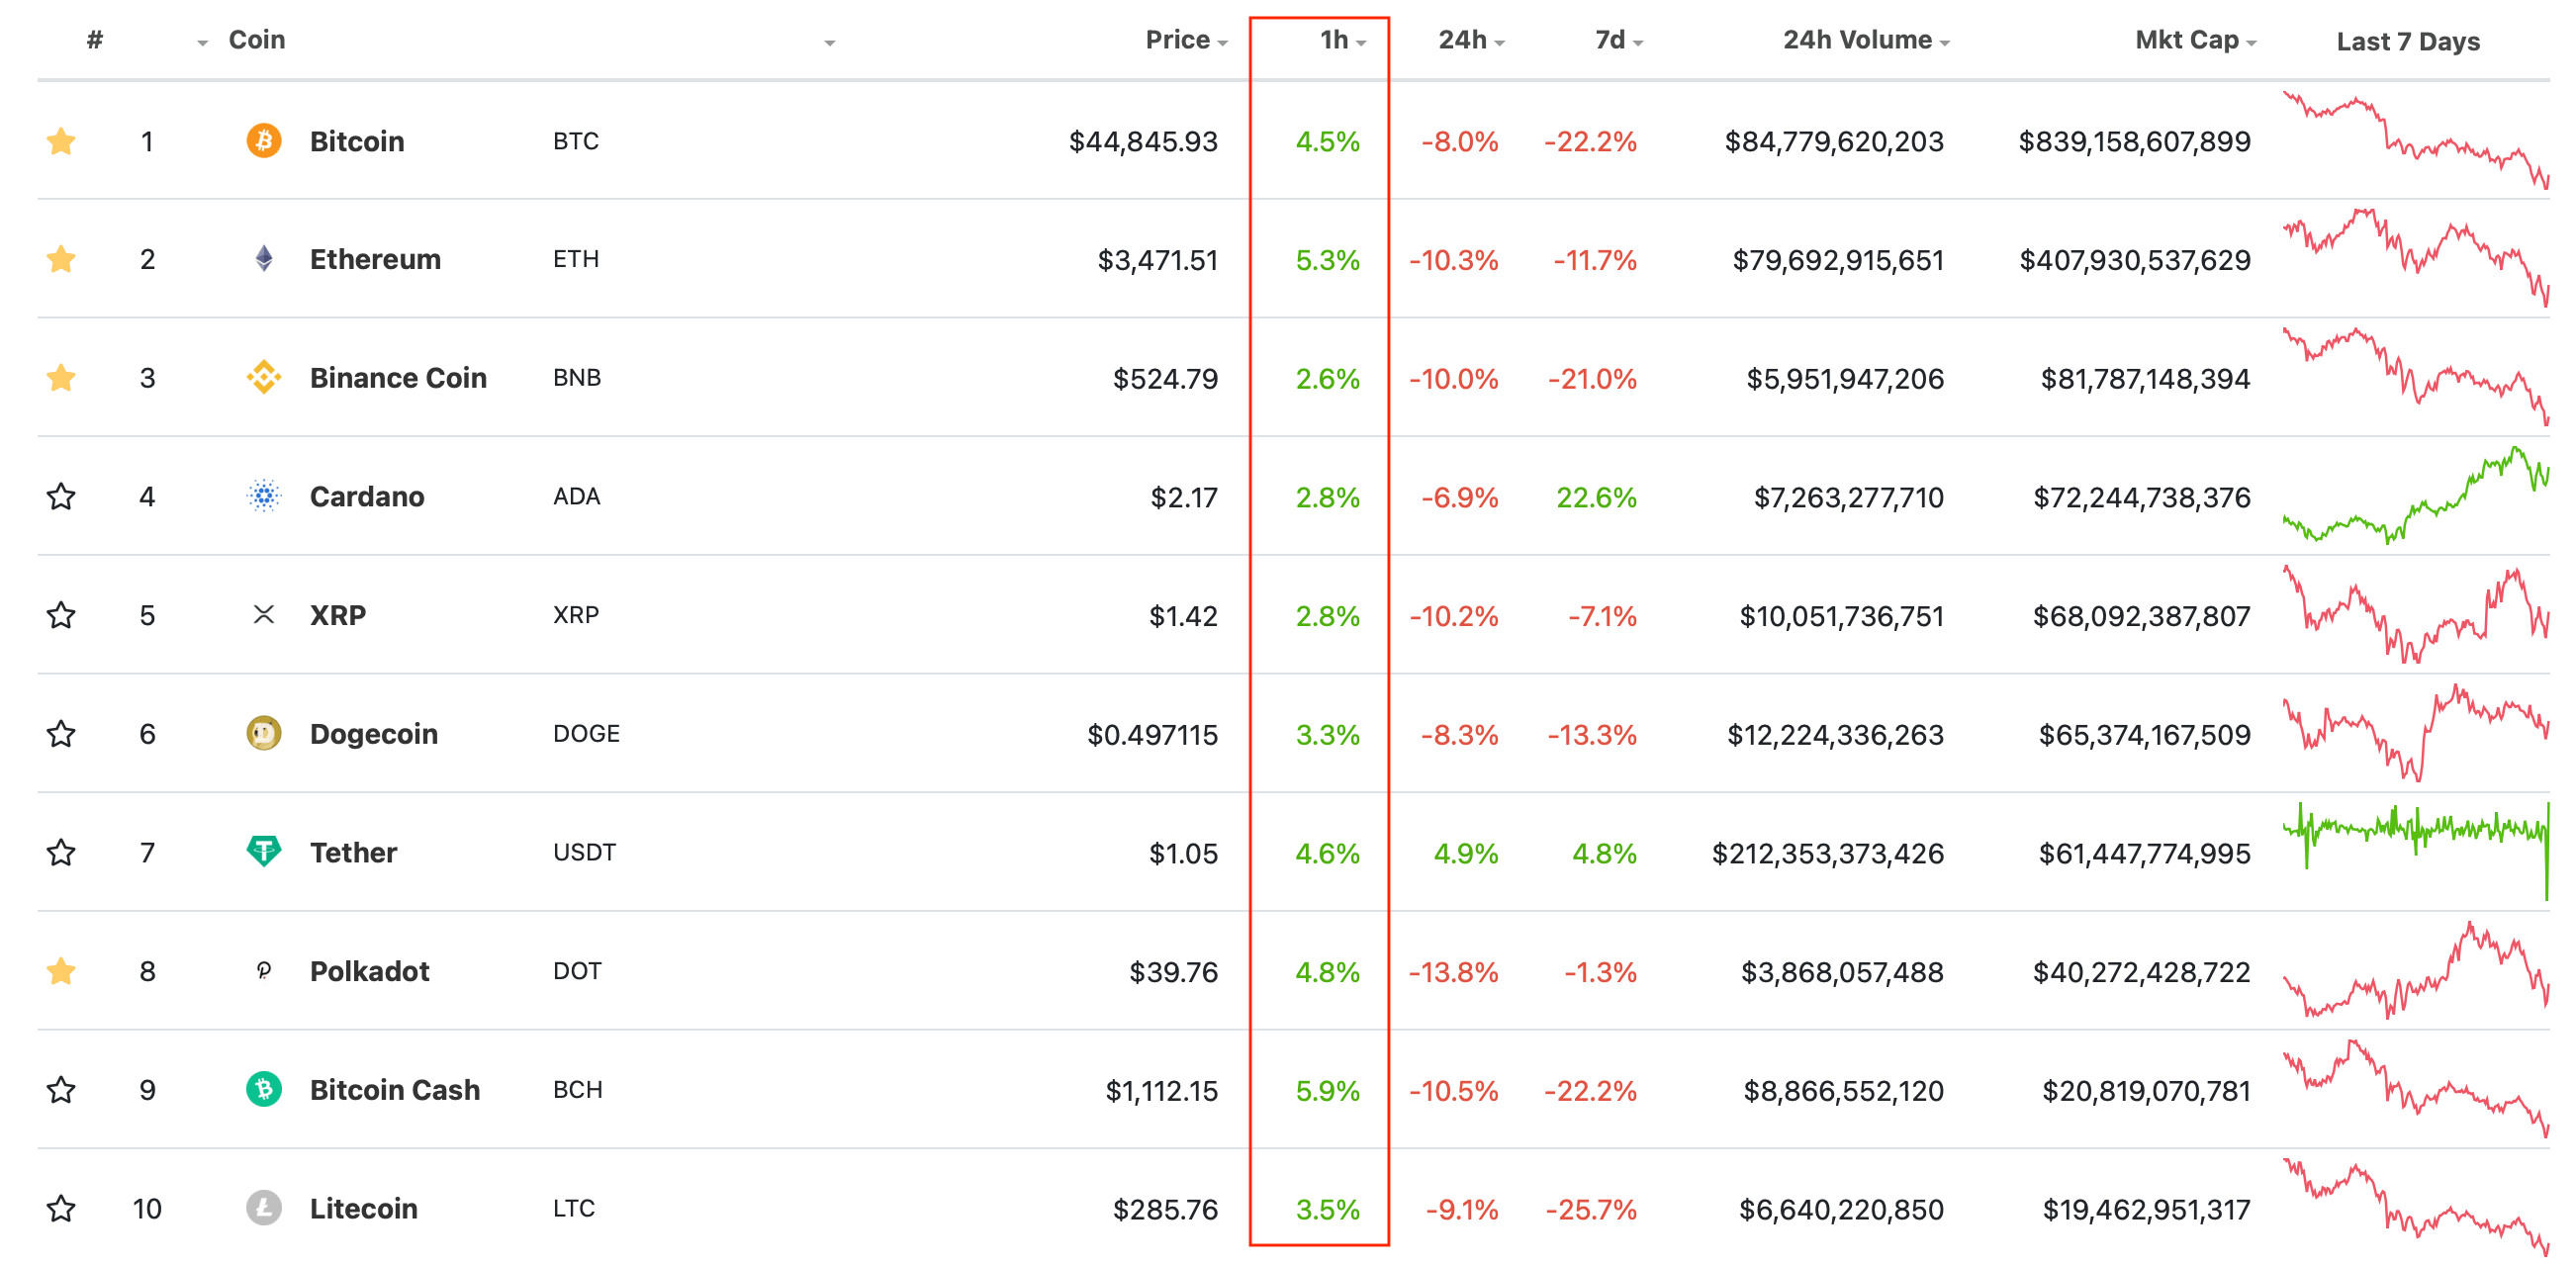Viewport: 2576px width, 1264px height.
Task: Open Litecoin 7-day sparkline chart
Action: coord(2416,1208)
